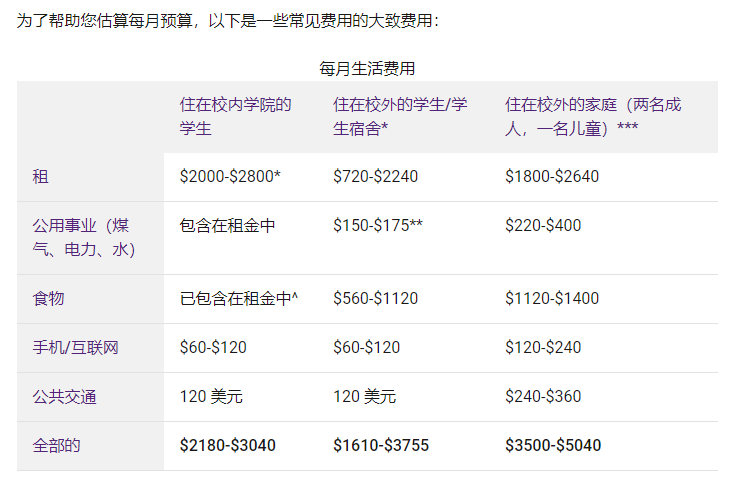This screenshot has height=484, width=742.
Task: Click the $2000-$2800 rent cell
Action: click(x=230, y=176)
